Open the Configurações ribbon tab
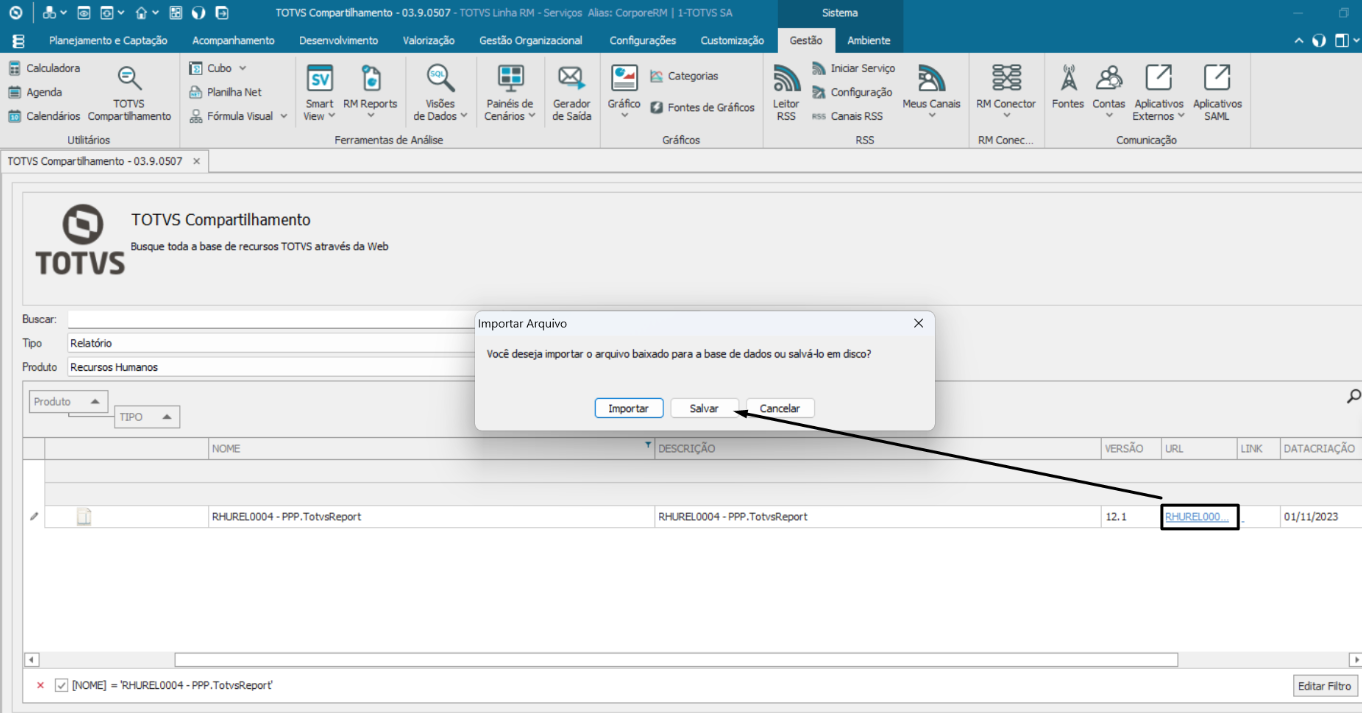The height and width of the screenshot is (713, 1362). click(x=643, y=41)
